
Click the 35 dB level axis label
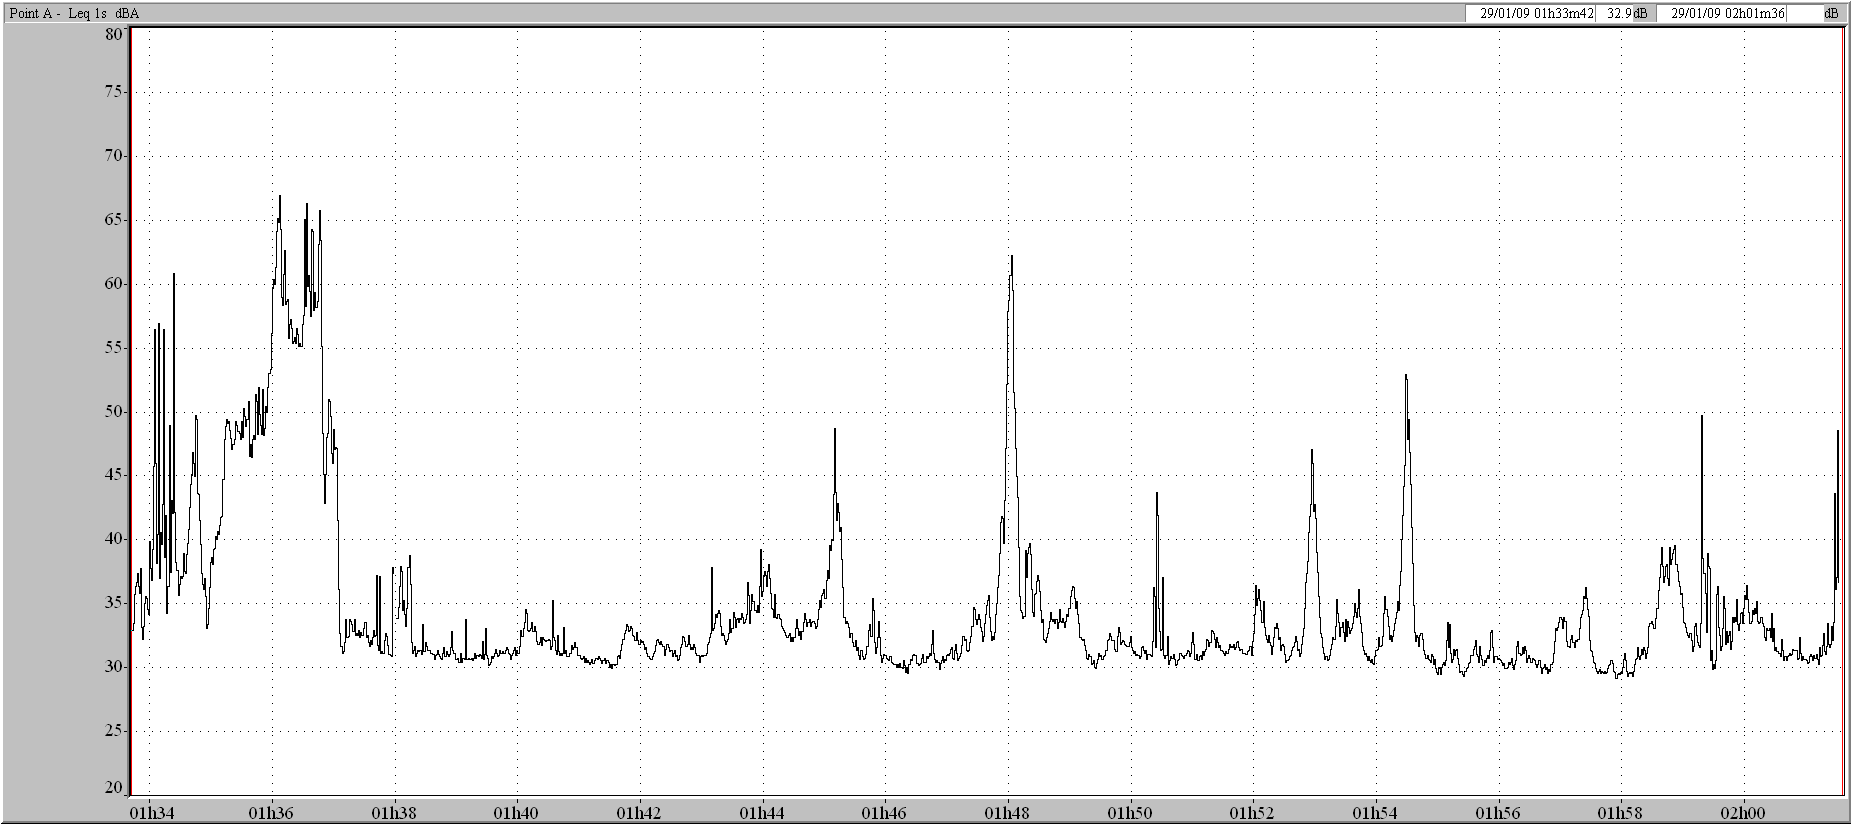pyautogui.click(x=113, y=603)
